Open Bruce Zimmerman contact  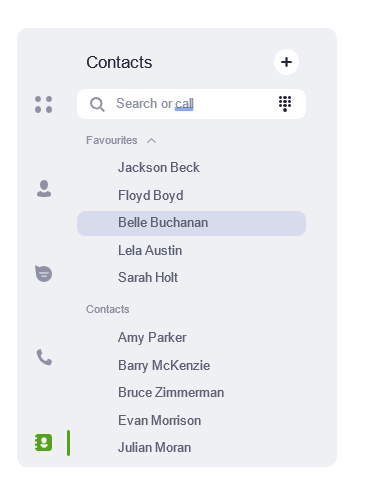(171, 392)
